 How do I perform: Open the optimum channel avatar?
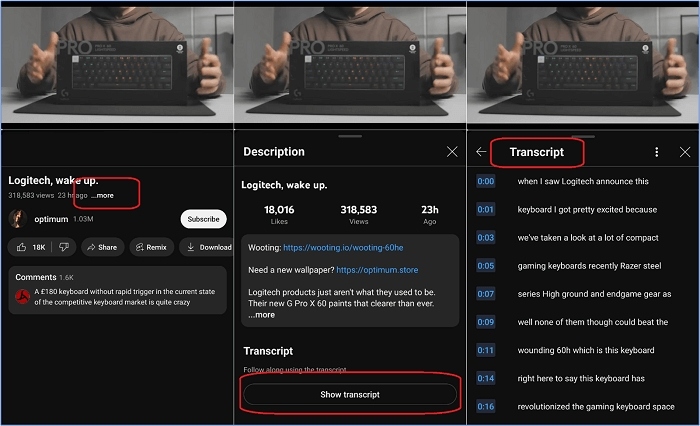(17, 219)
